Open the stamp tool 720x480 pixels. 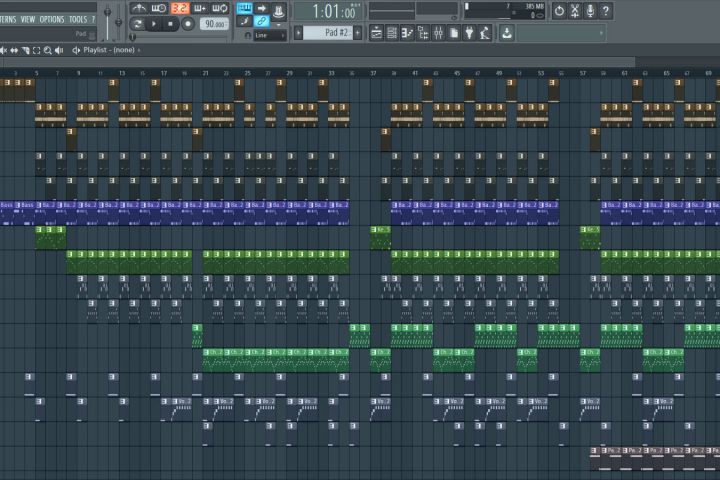(278, 10)
